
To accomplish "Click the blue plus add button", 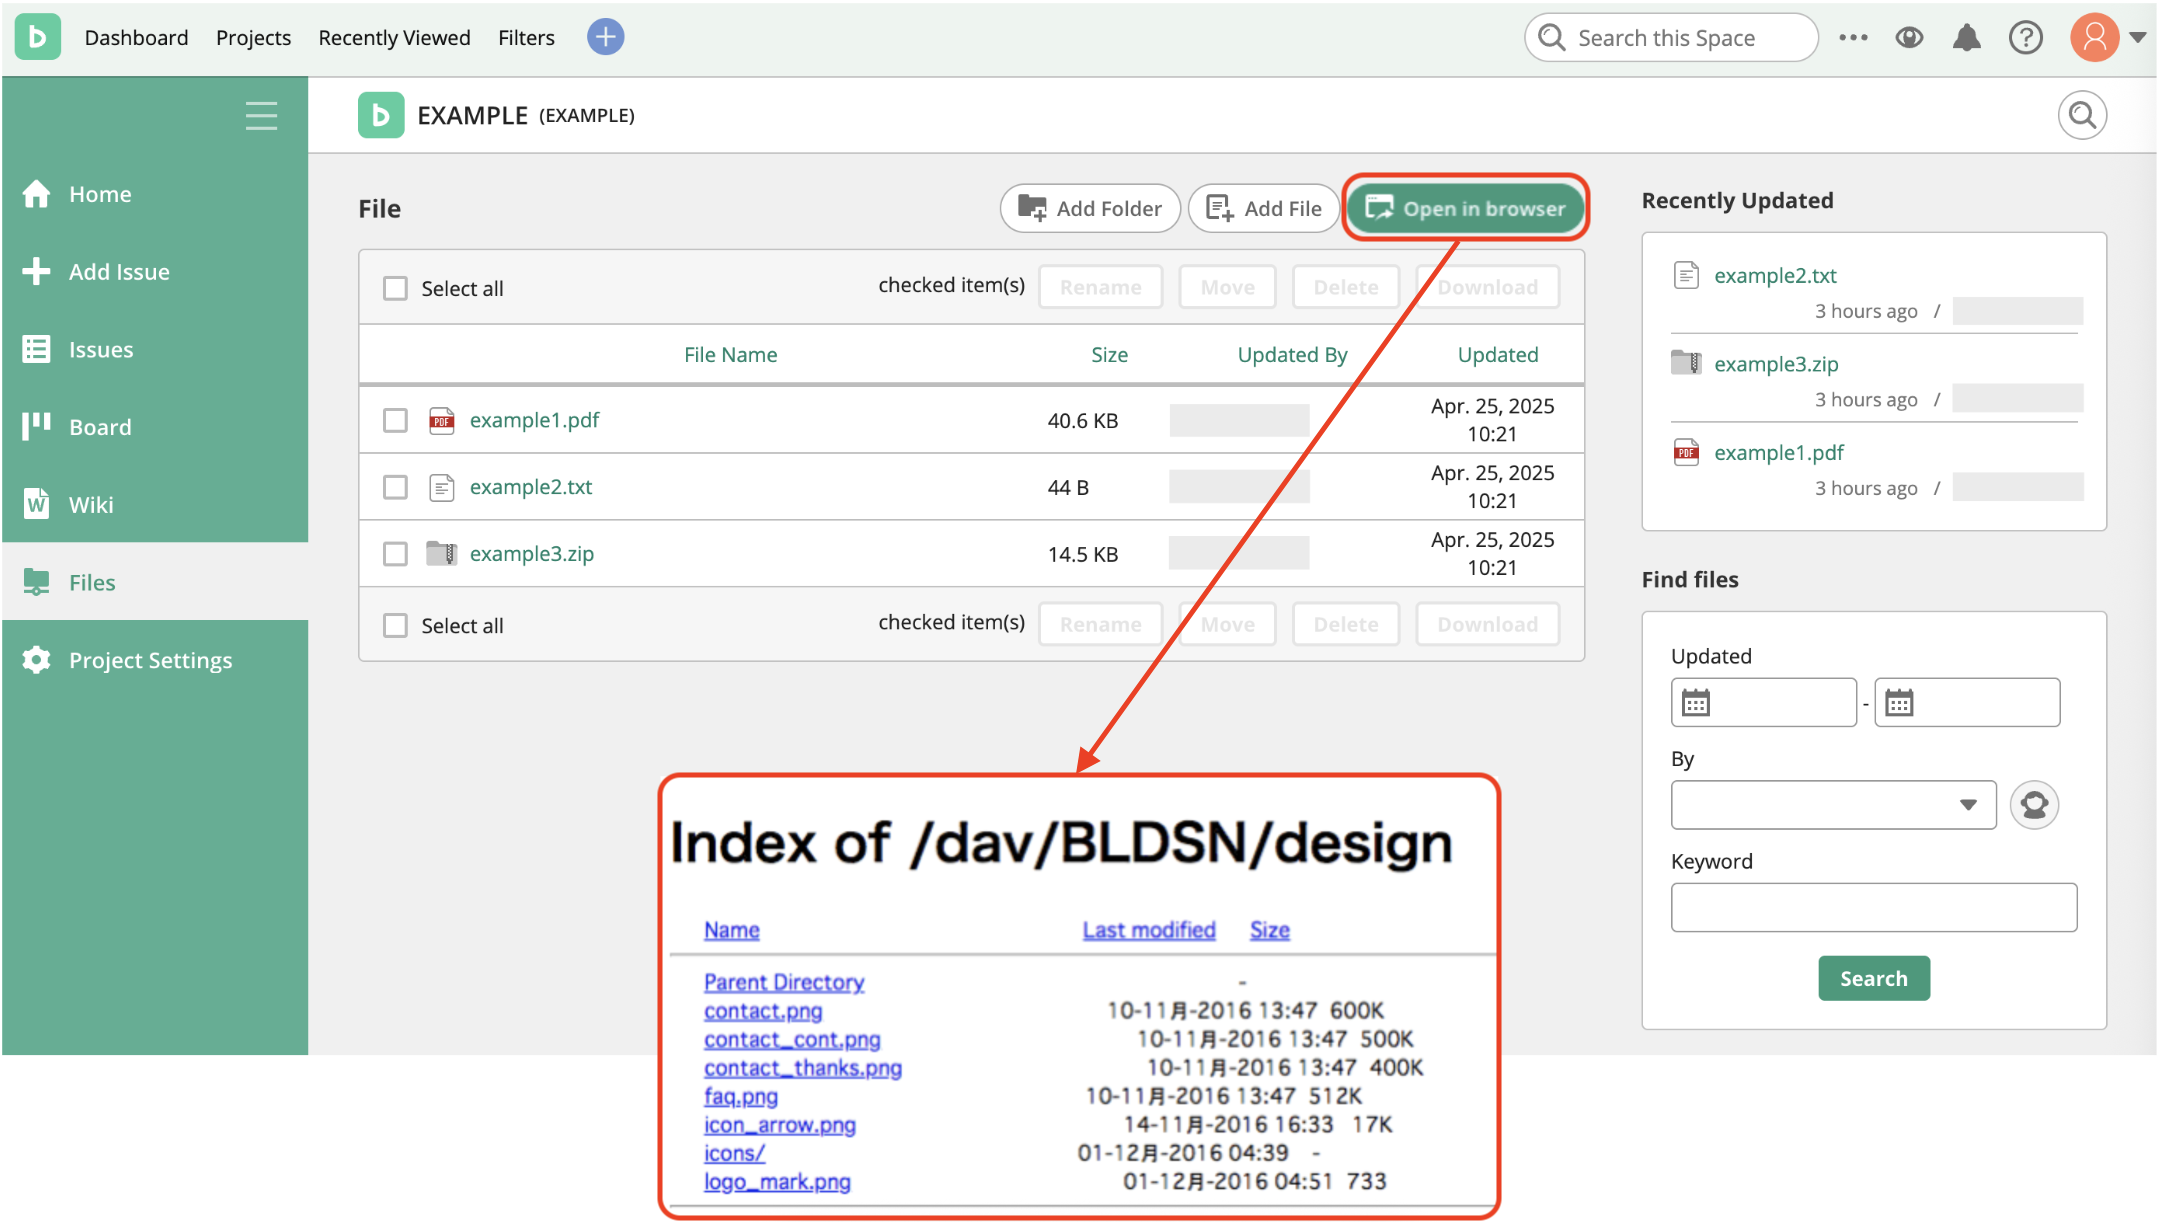I will point(605,37).
